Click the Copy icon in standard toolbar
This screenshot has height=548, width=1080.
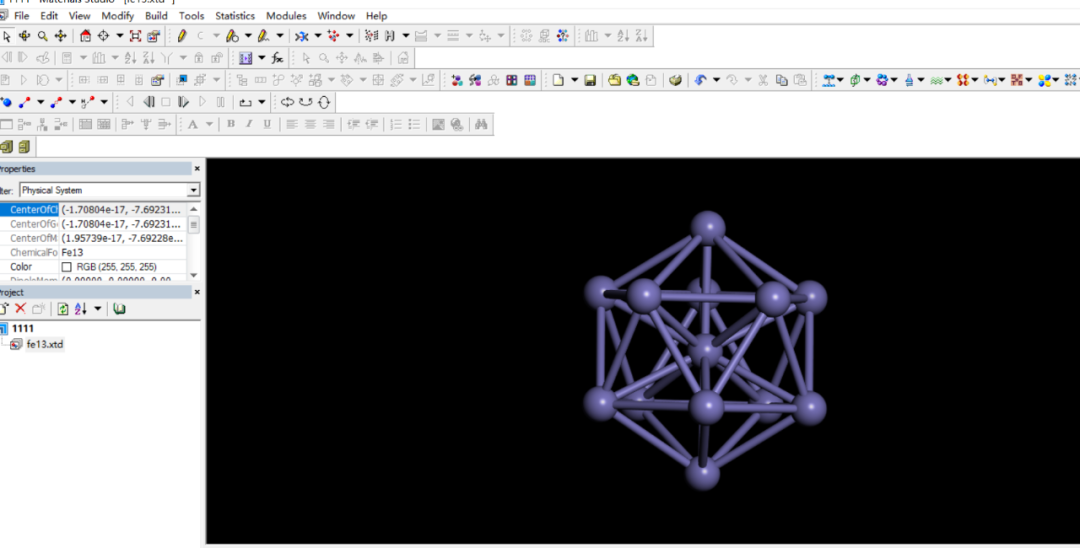click(x=781, y=81)
